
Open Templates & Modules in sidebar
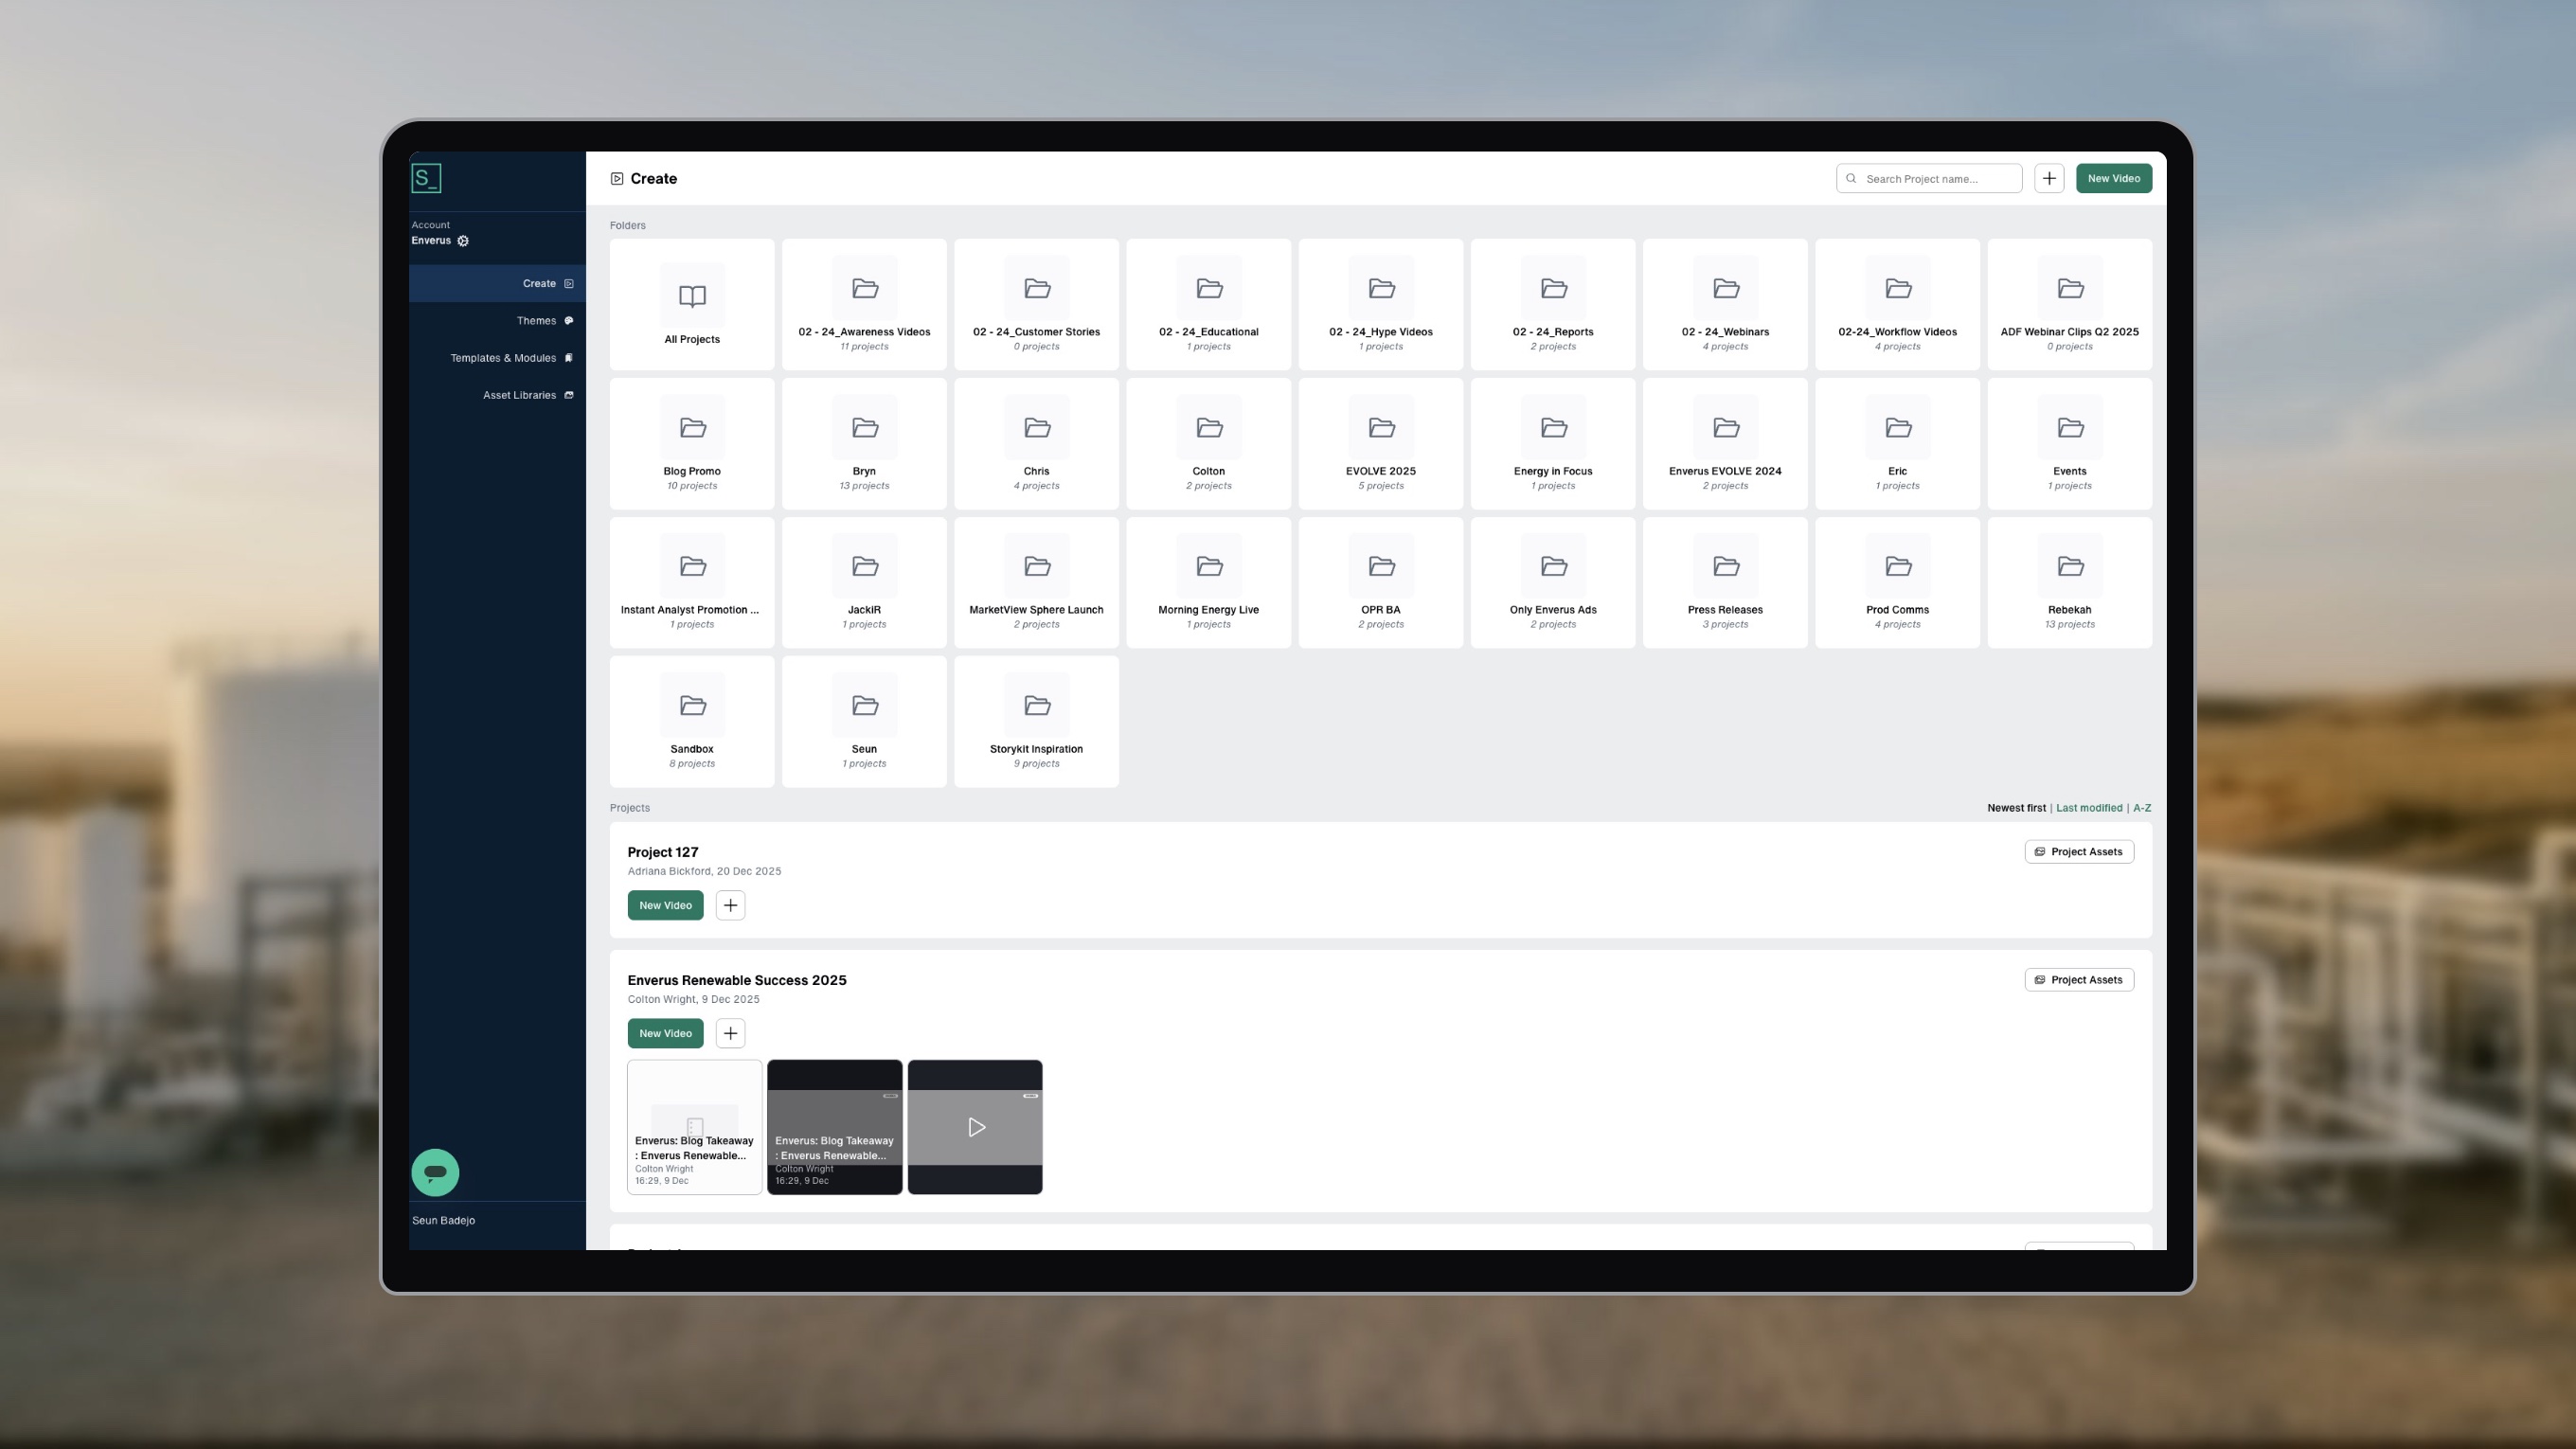(497, 358)
